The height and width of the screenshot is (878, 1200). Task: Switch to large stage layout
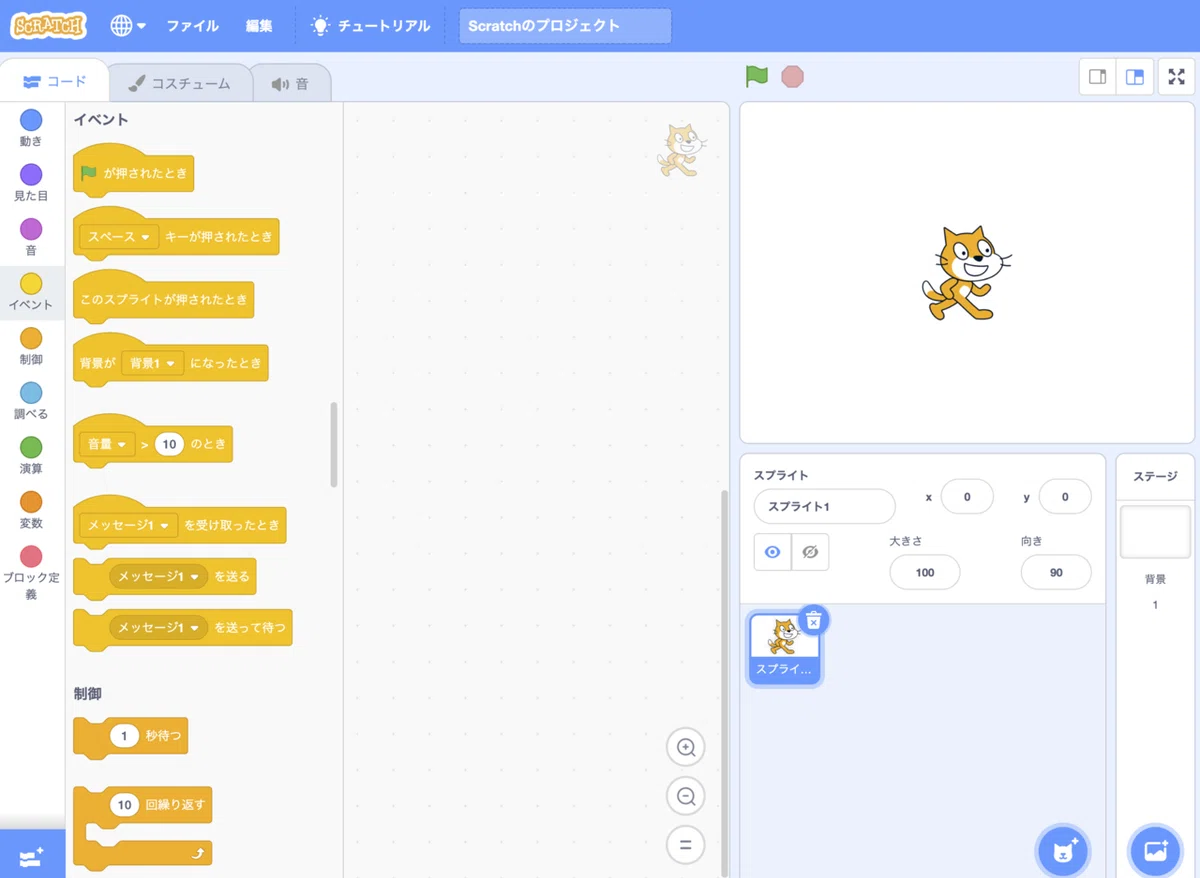[x=1135, y=77]
